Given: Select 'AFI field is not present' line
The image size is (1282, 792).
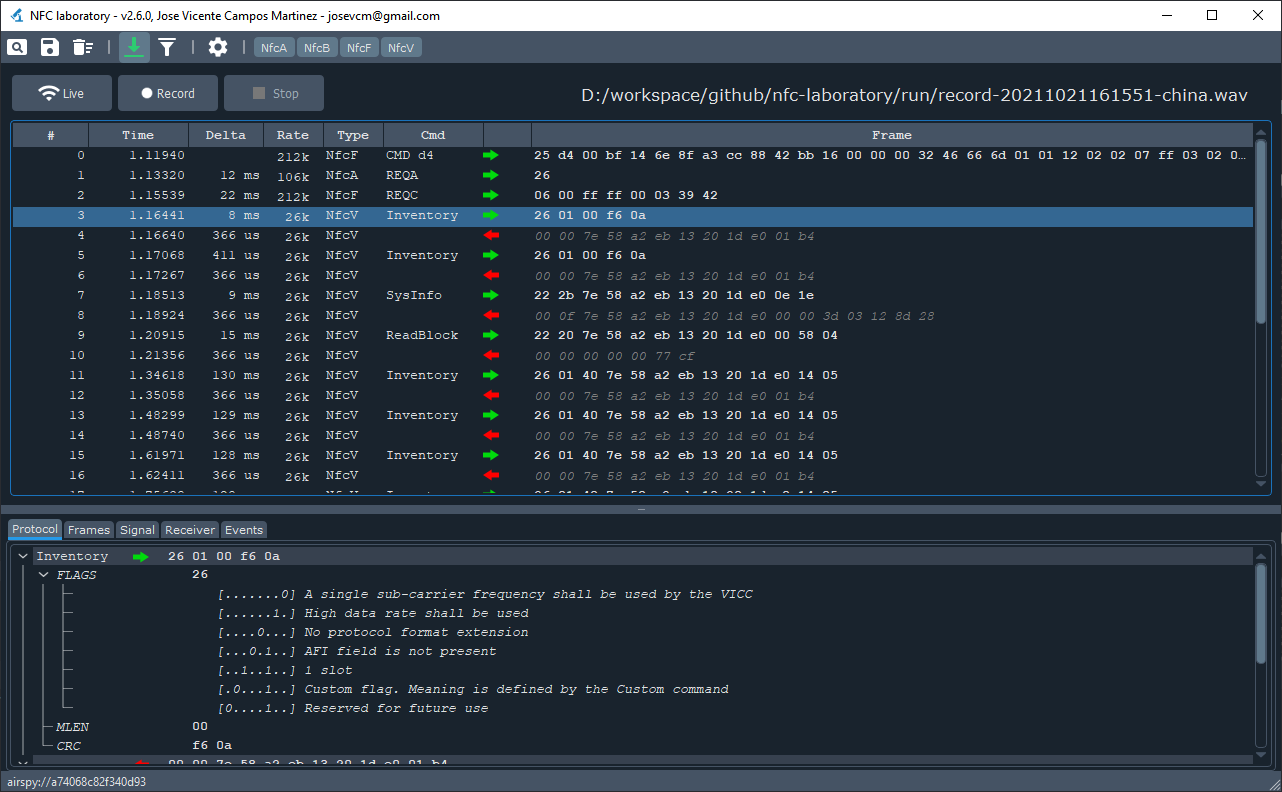Looking at the screenshot, I should pyautogui.click(x=357, y=651).
